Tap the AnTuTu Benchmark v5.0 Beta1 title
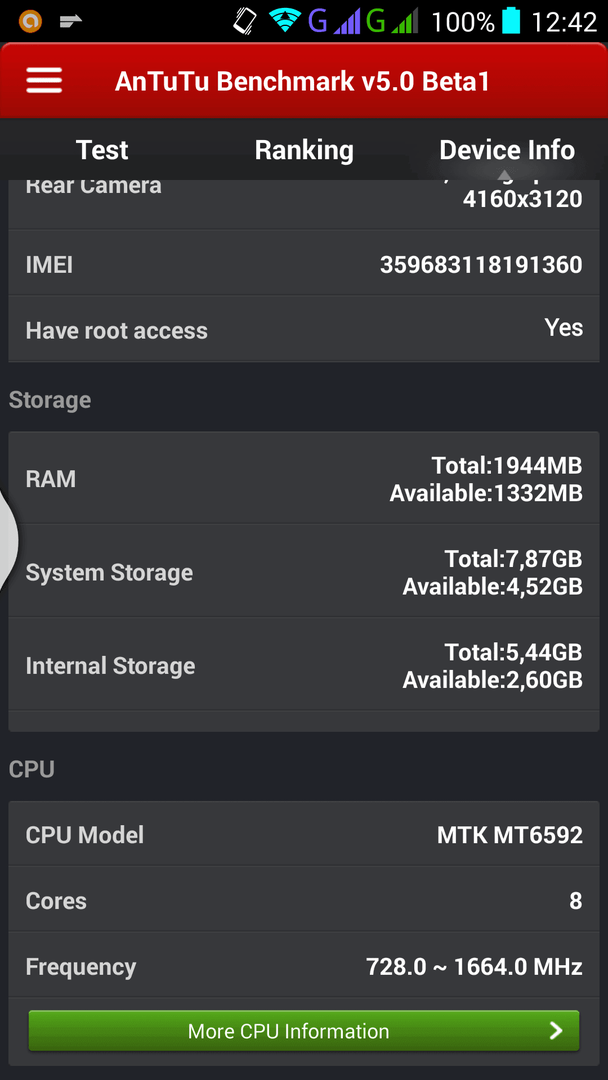Screen dimensions: 608x1080 302,81
